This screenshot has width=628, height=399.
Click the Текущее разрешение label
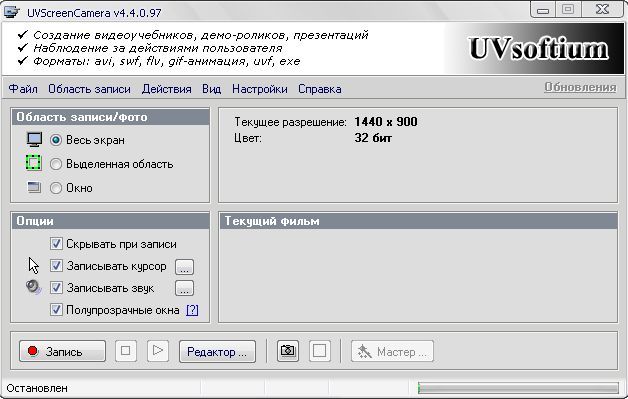(x=290, y=122)
